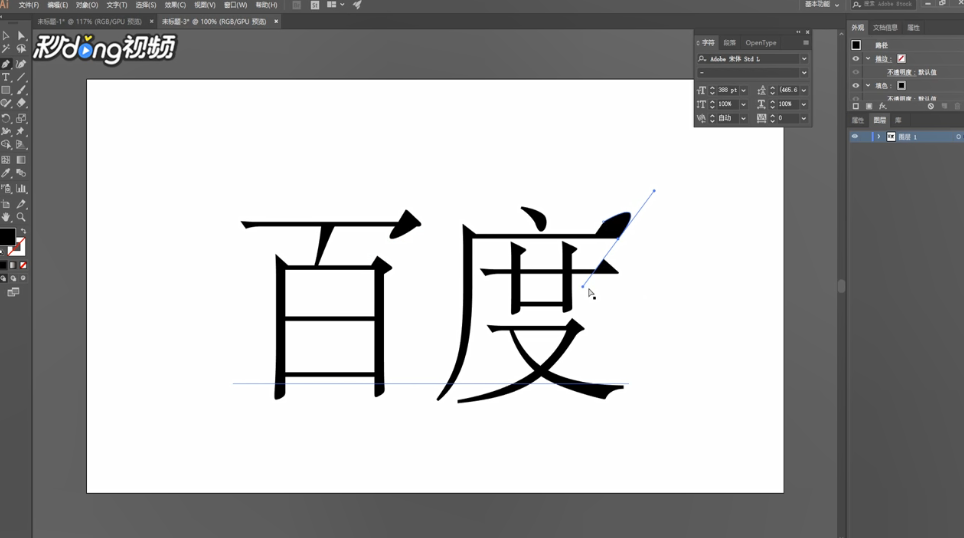Clear appearance button in Appearance panel
This screenshot has height=538, width=964.
(x=931, y=106)
